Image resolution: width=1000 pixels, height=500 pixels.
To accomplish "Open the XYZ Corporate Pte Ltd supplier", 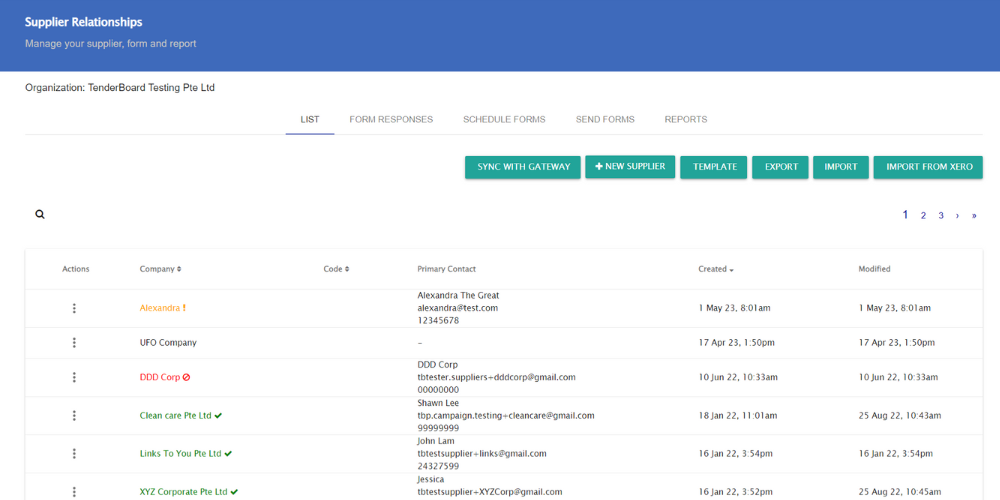I will point(184,492).
